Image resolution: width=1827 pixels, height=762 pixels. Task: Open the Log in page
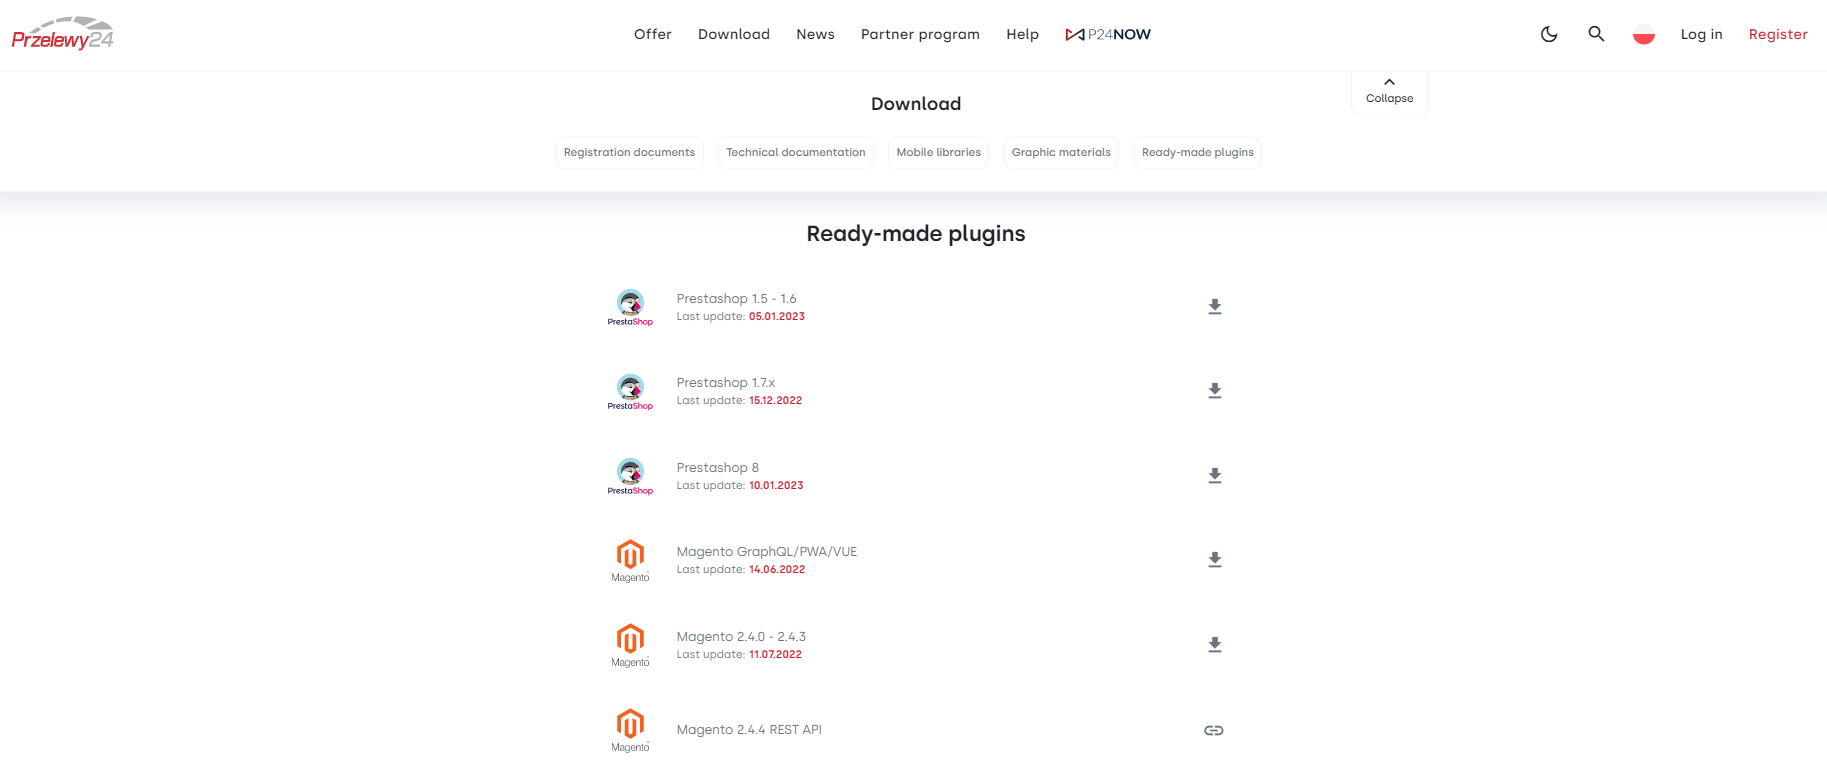pos(1701,33)
